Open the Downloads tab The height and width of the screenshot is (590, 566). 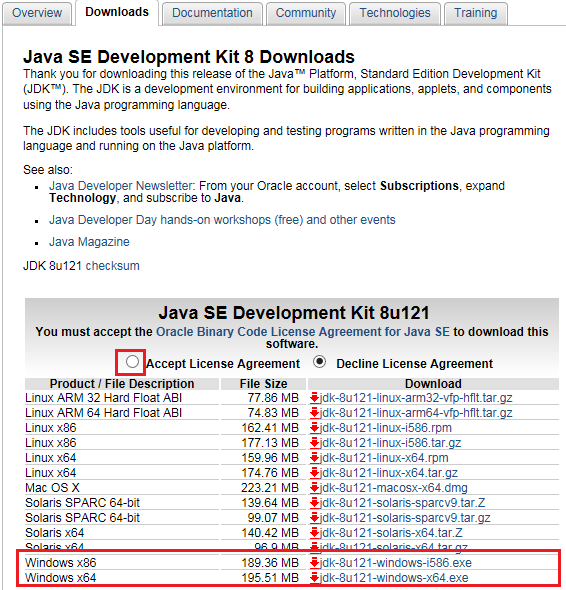click(117, 12)
